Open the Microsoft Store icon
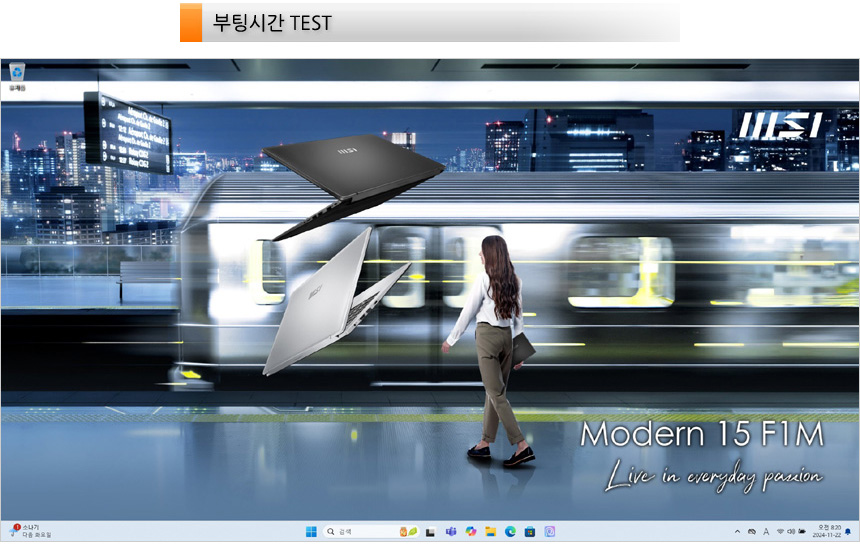The width and height of the screenshot is (860, 546). (x=530, y=532)
